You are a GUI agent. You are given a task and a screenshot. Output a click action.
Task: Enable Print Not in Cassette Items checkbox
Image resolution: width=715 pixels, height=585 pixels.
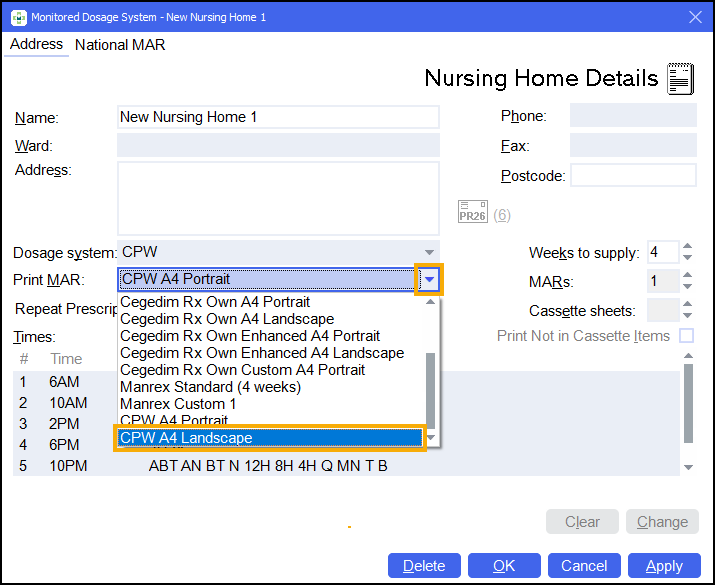tap(686, 336)
